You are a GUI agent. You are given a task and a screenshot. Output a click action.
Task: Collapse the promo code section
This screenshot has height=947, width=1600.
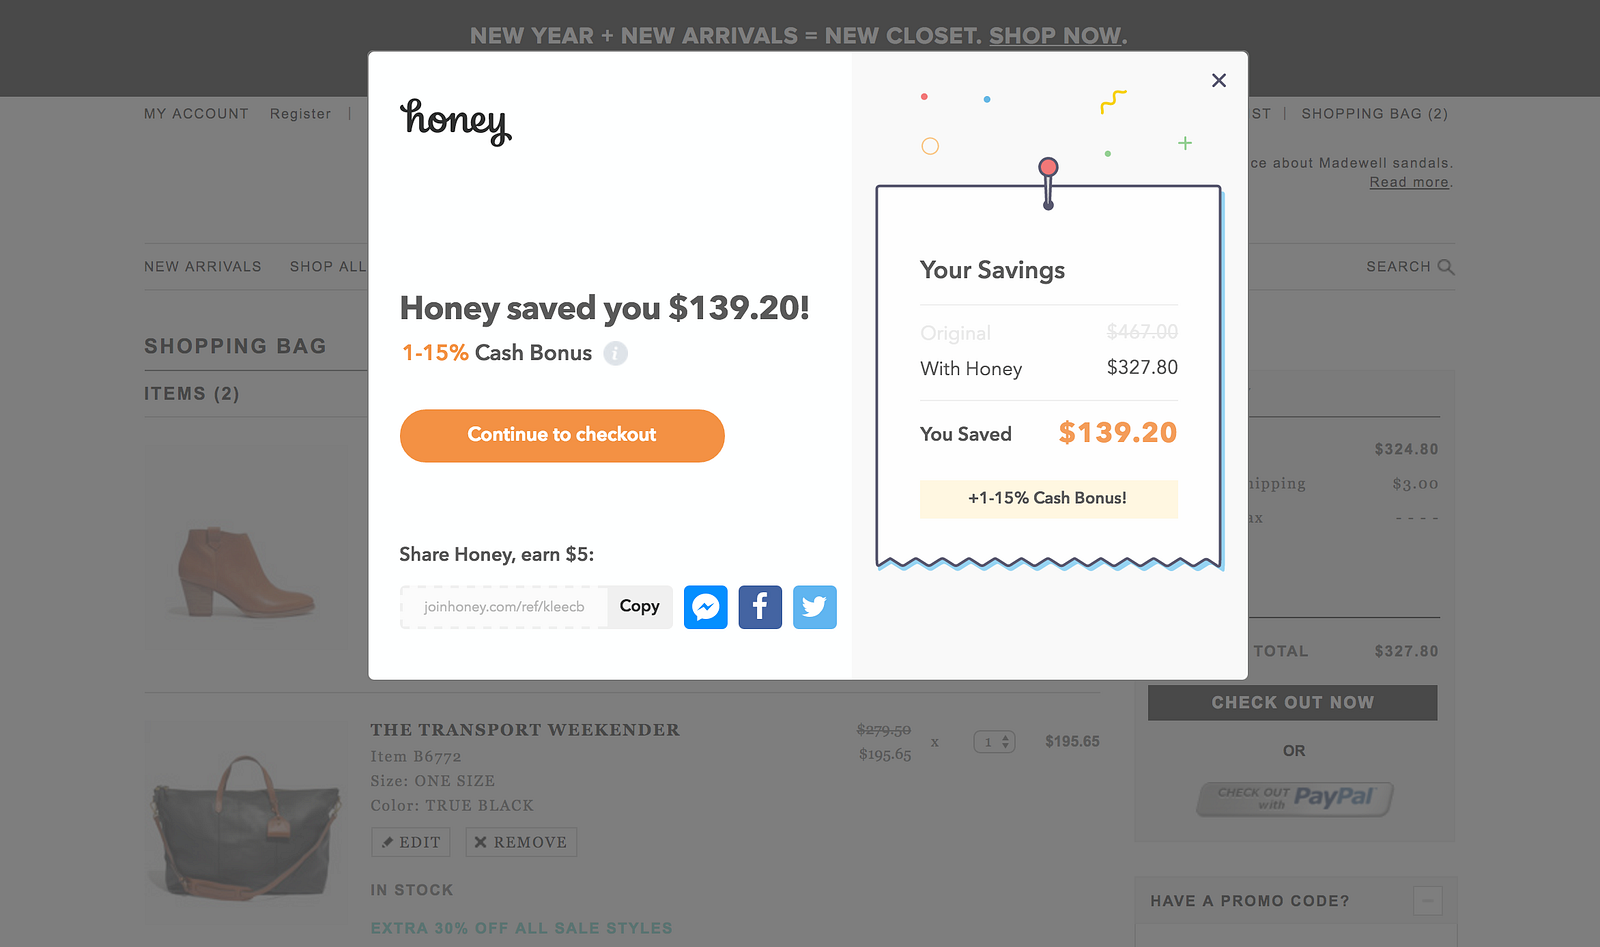click(1427, 901)
